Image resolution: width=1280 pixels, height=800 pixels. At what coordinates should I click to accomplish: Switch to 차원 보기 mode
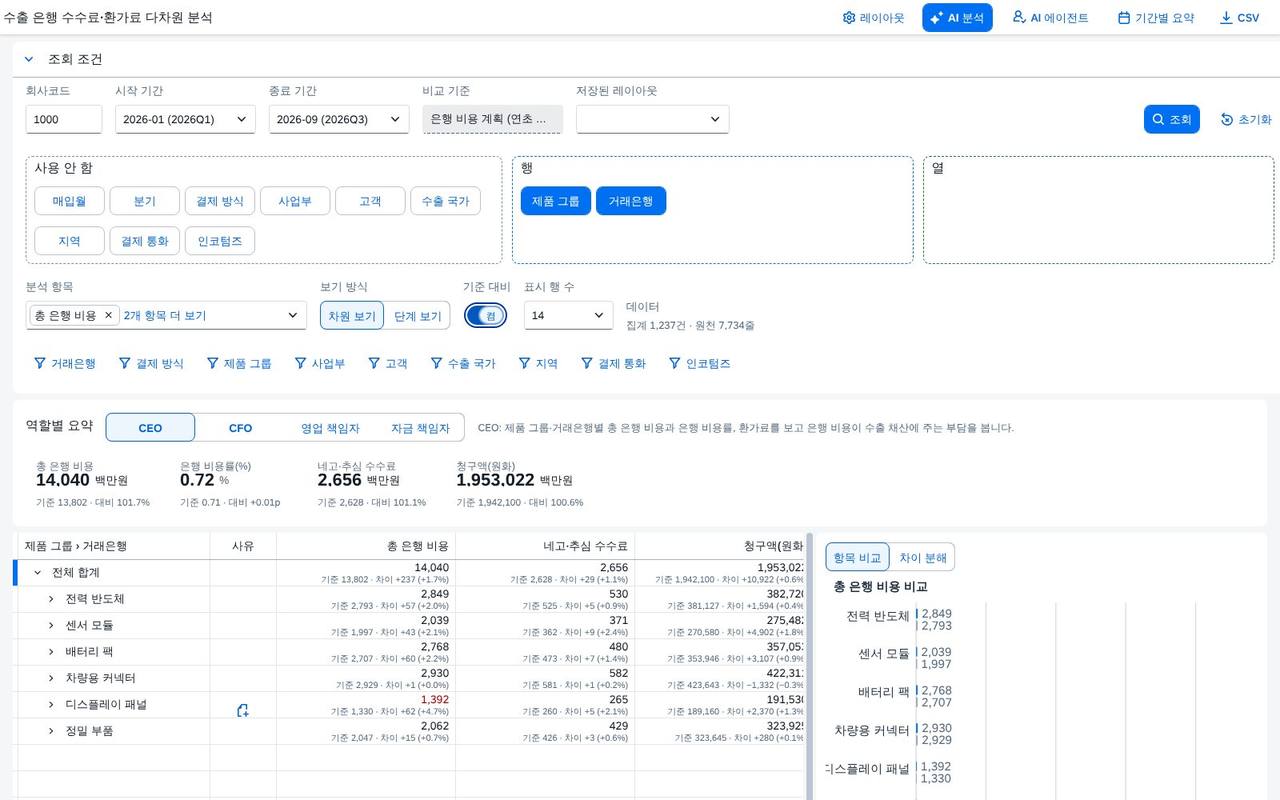click(352, 316)
